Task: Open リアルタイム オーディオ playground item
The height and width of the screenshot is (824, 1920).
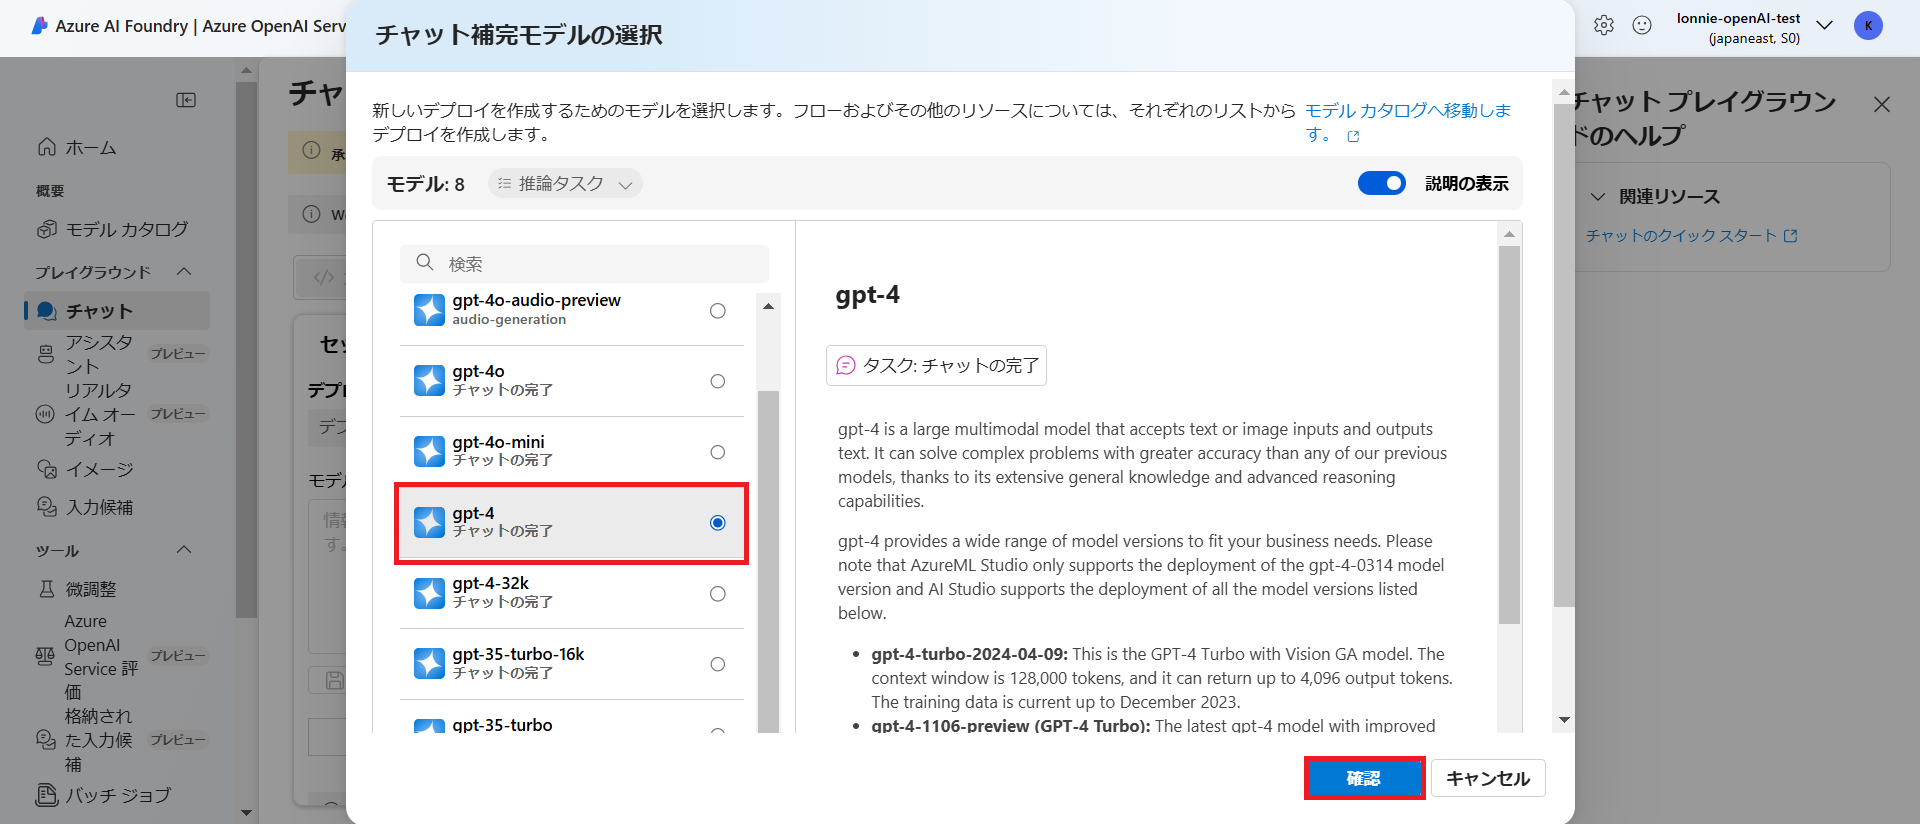Action: tap(117, 414)
